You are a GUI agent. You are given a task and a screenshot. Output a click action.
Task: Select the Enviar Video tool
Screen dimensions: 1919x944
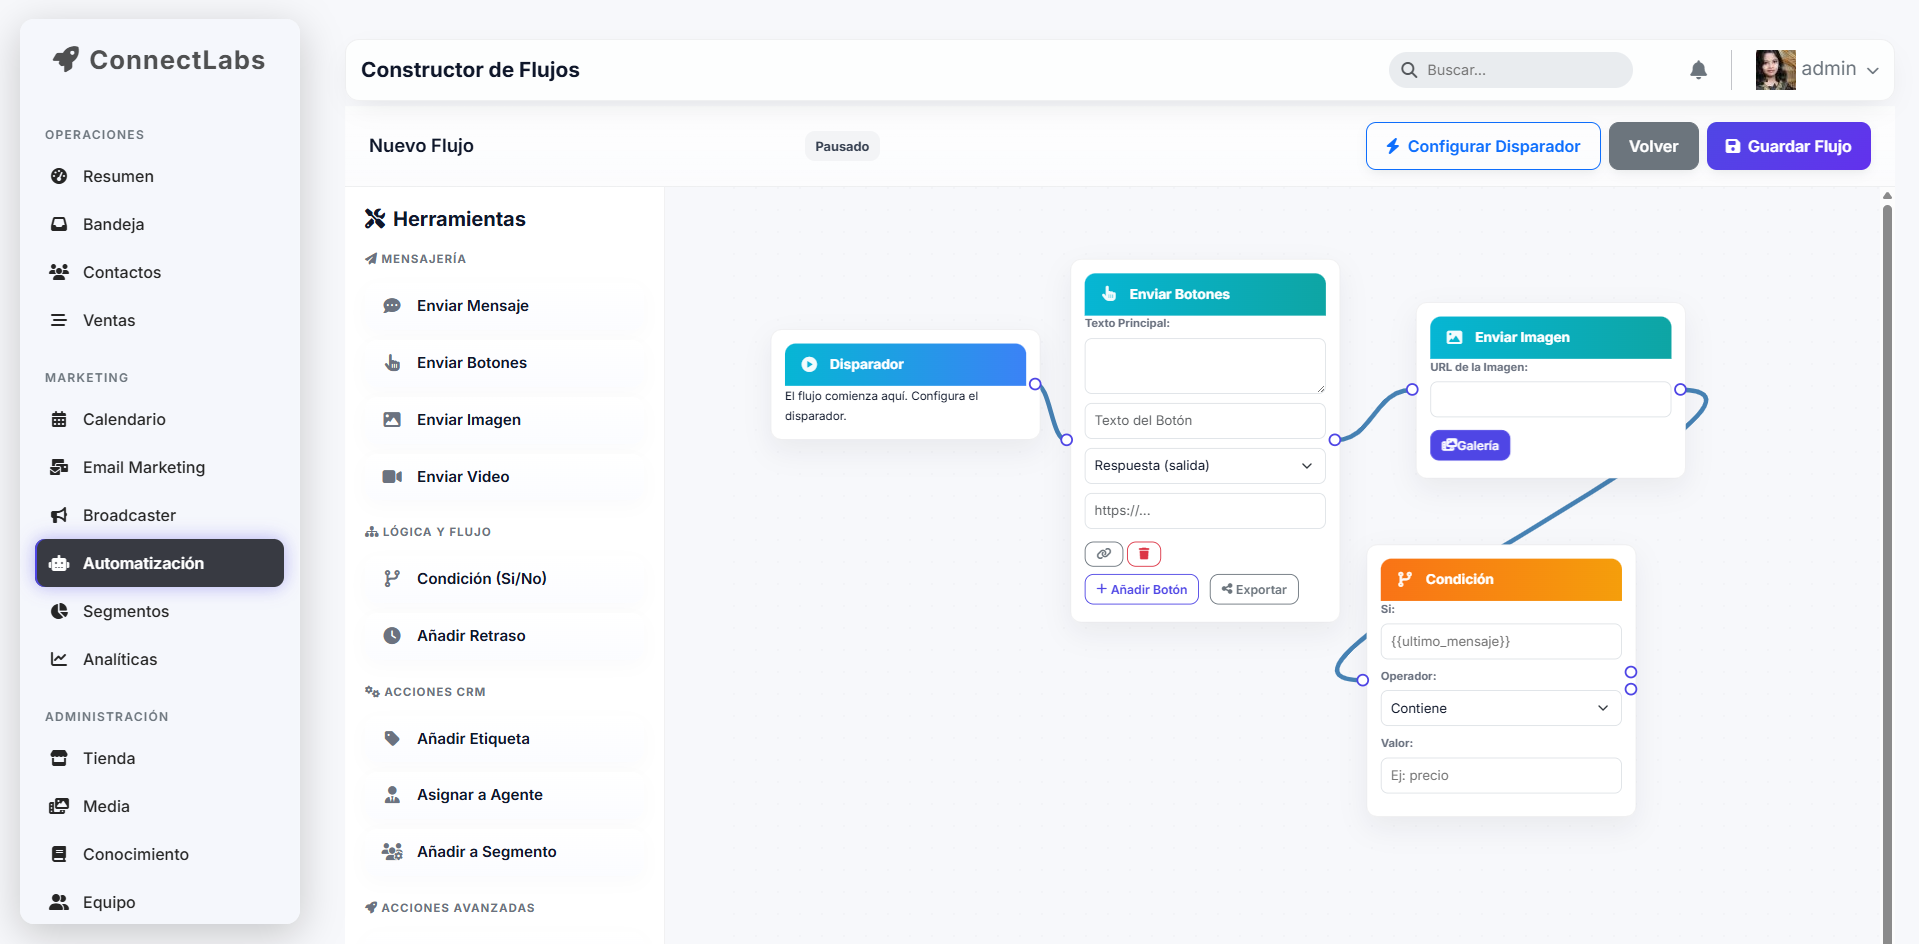(462, 476)
